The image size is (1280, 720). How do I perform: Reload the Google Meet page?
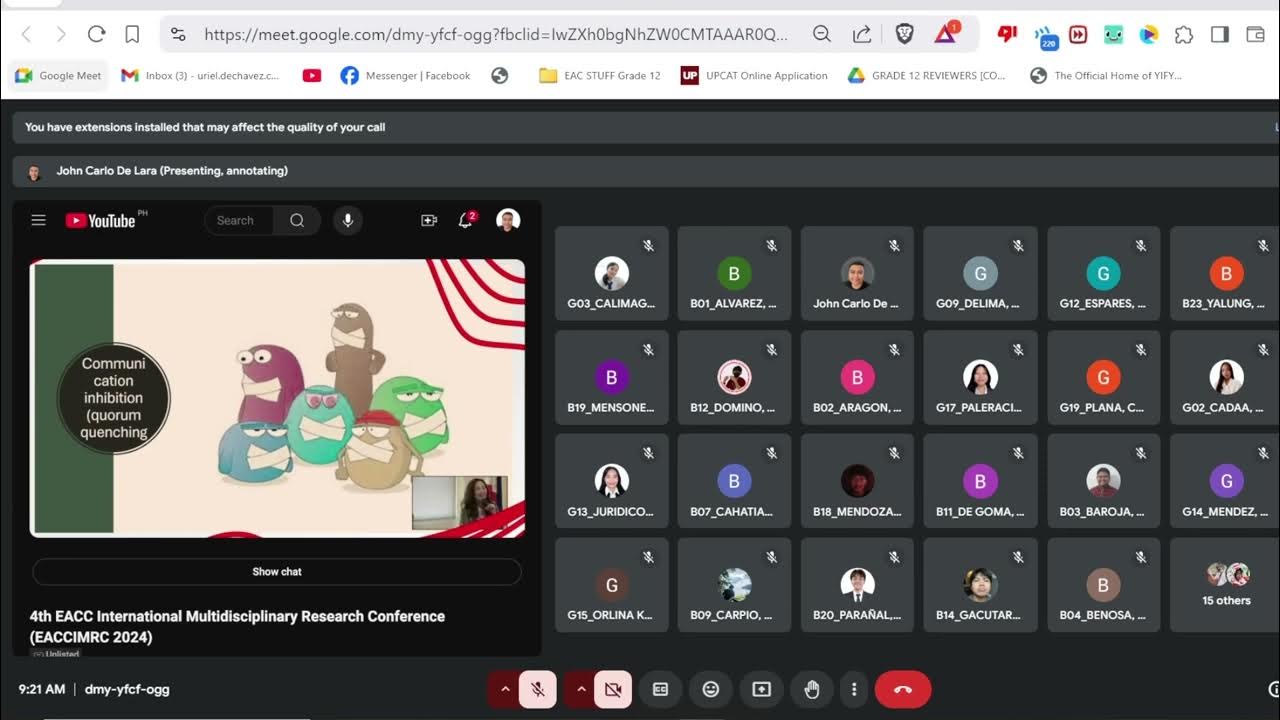(96, 34)
